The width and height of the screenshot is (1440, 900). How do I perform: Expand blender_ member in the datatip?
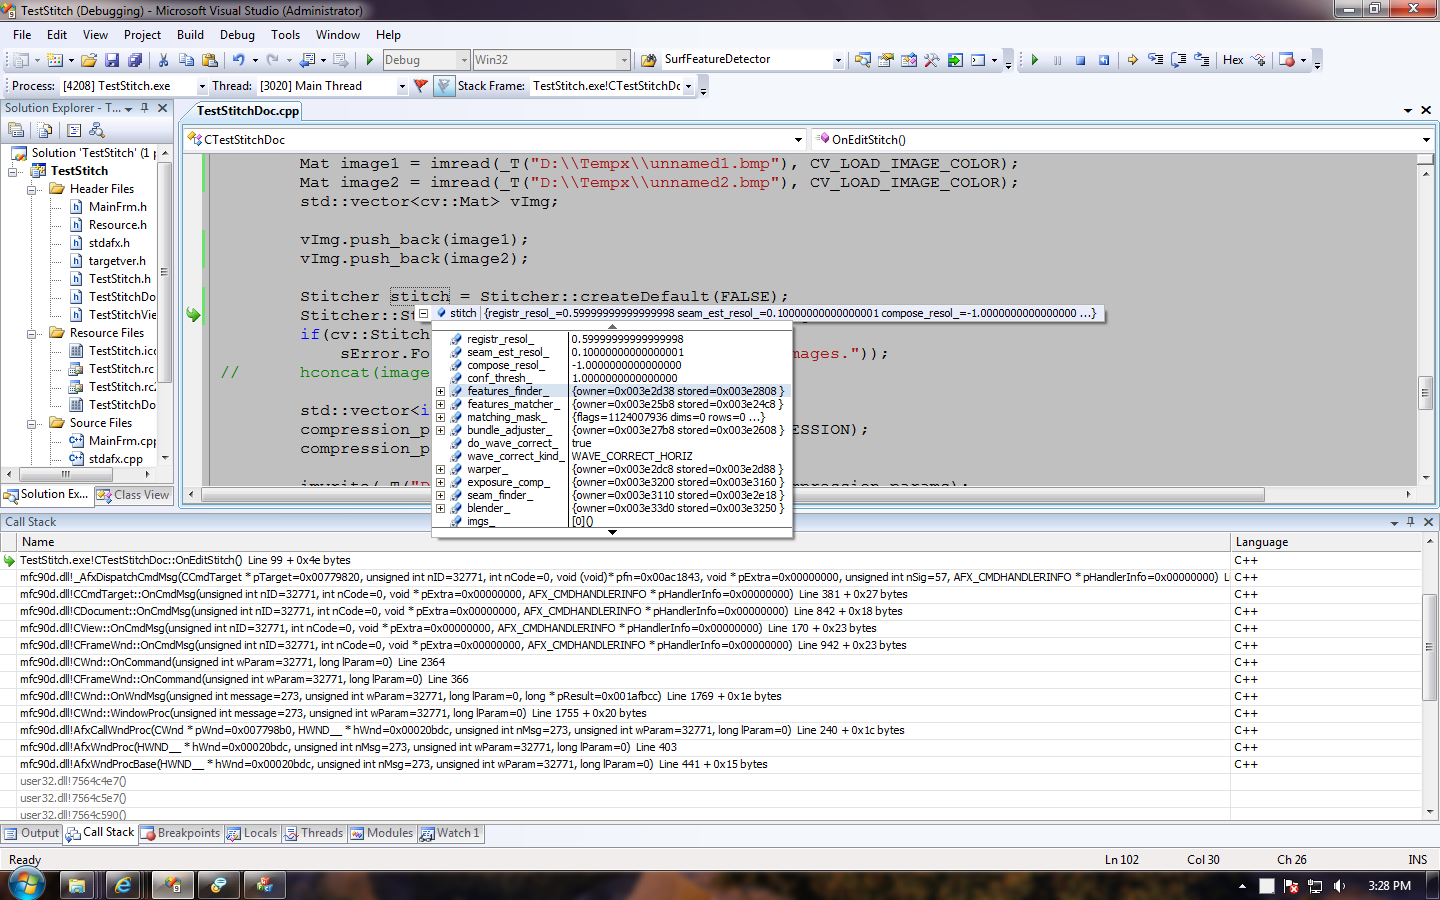(x=440, y=508)
